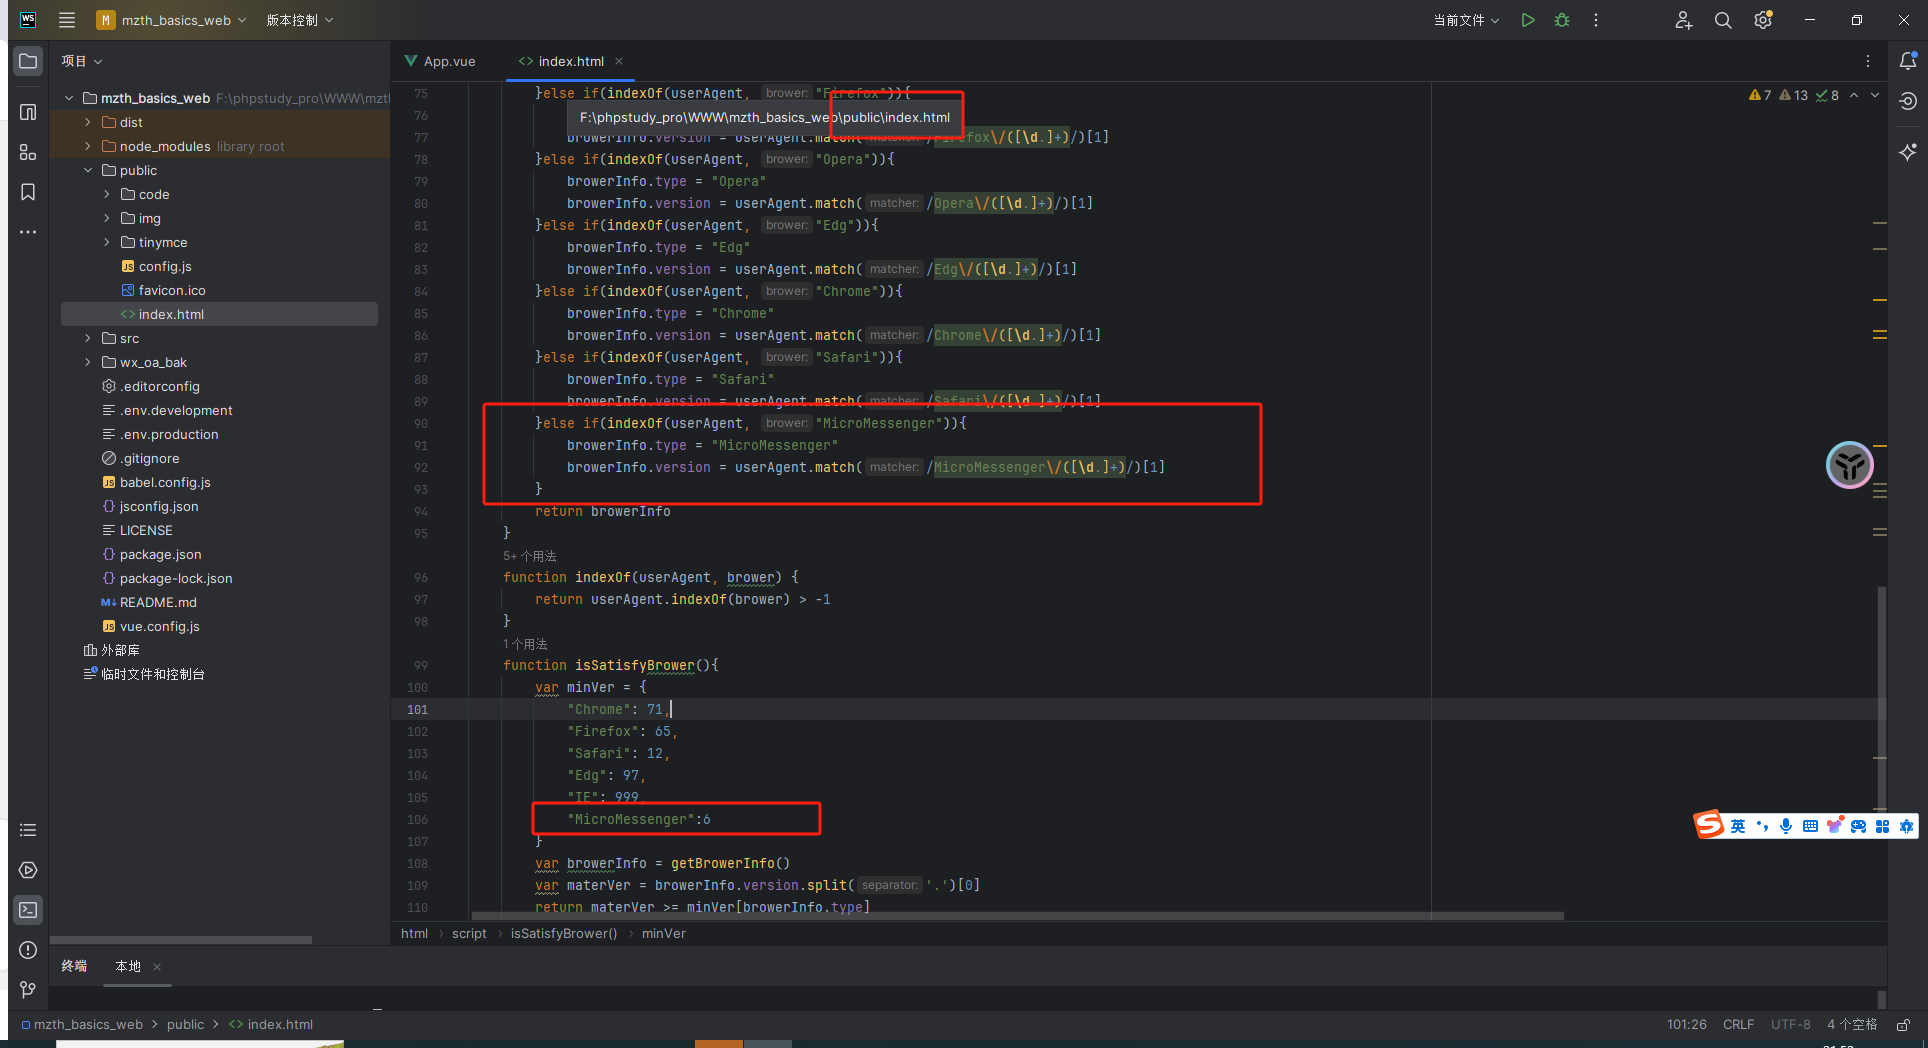Open favicon.ico in project tree
Viewport: 1928px width, 1048px height.
point(163,290)
